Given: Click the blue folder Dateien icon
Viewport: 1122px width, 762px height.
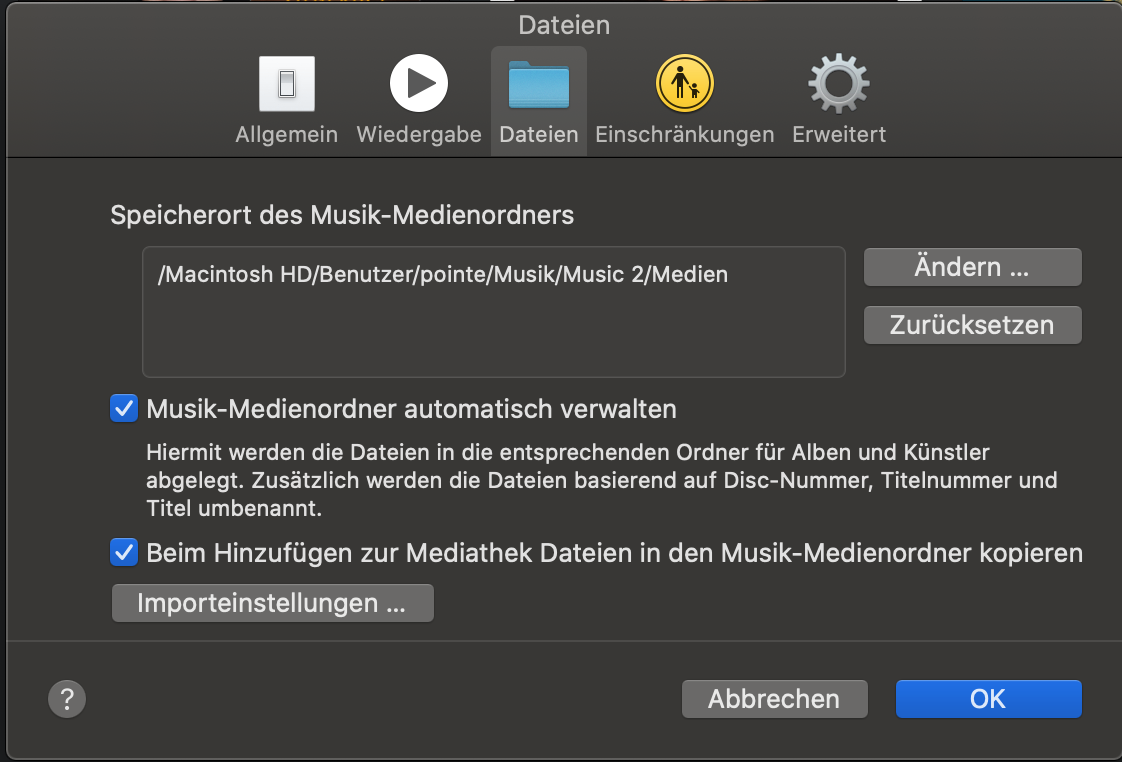Looking at the screenshot, I should point(539,84).
